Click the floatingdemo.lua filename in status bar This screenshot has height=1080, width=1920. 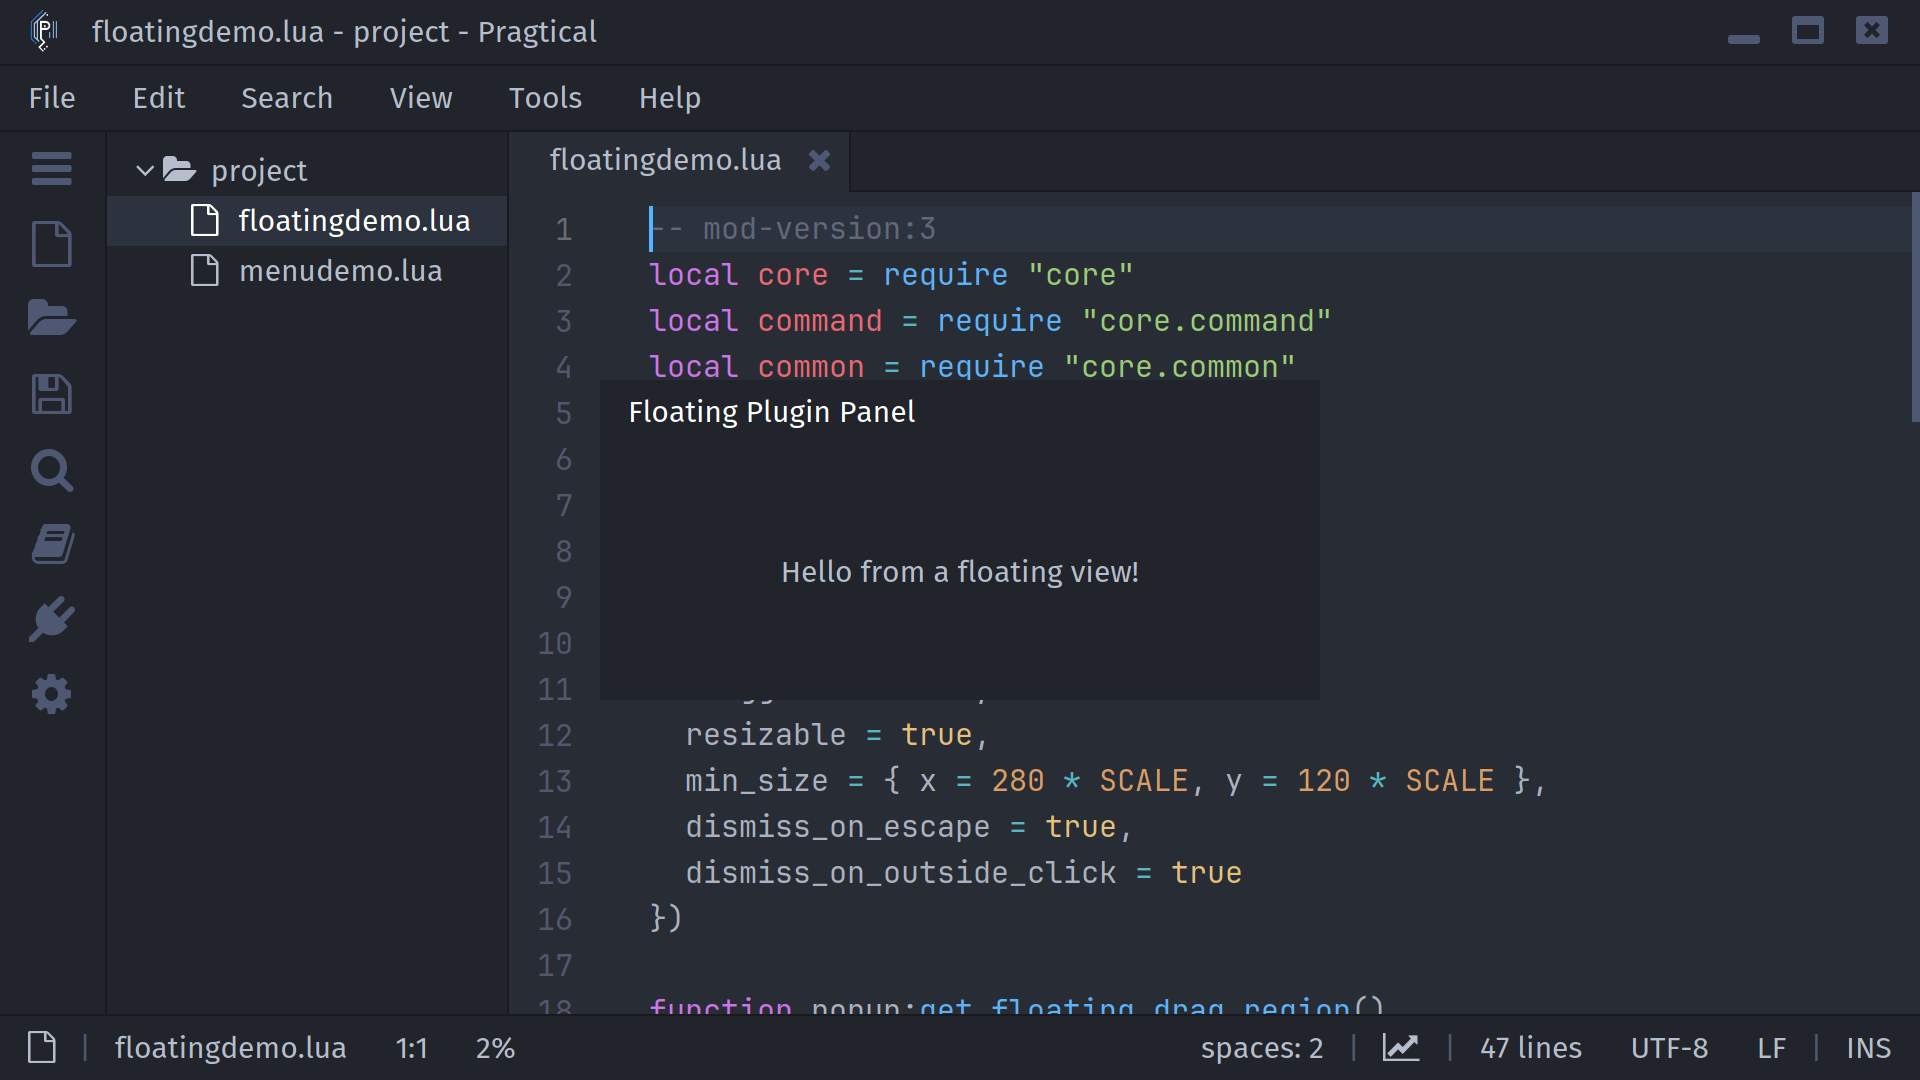point(231,1048)
